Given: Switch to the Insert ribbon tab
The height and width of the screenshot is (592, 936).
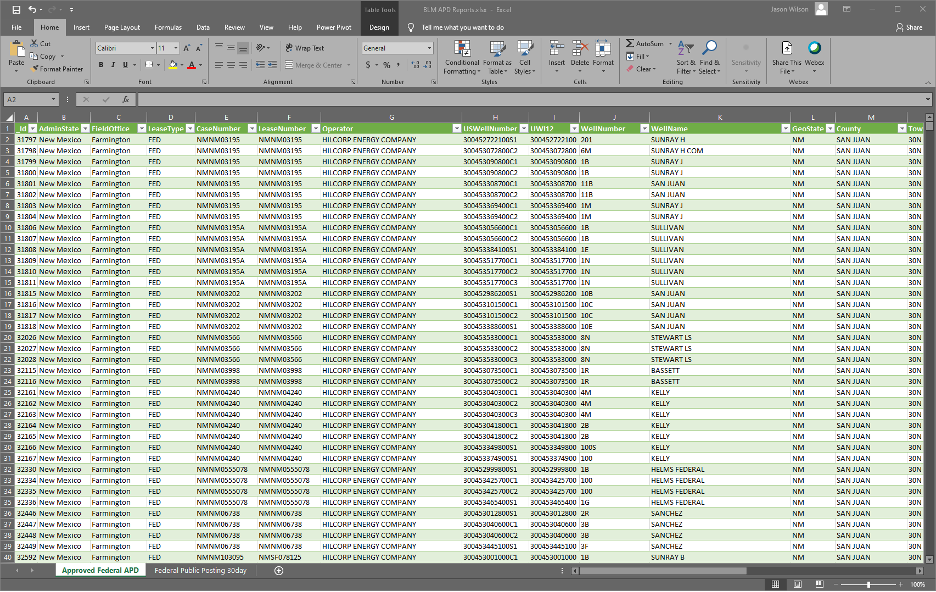Looking at the screenshot, I should 82,27.
